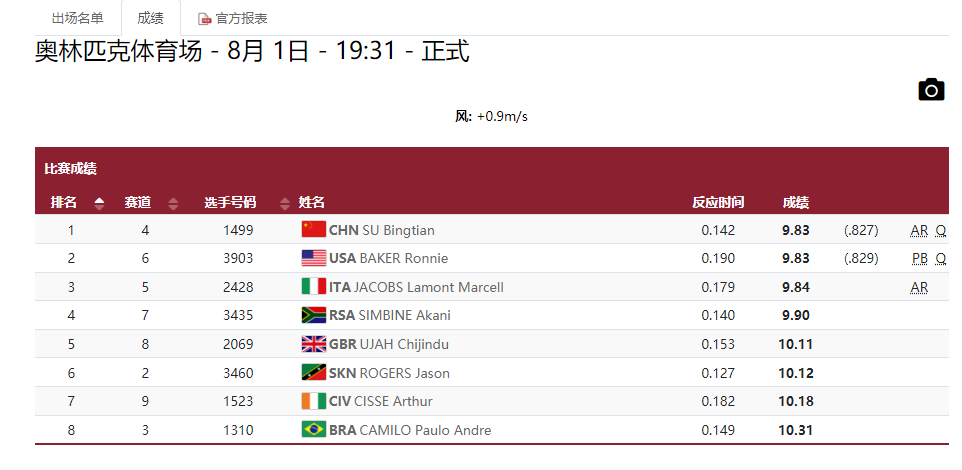962x470 pixels.
Task: Click the Brazil flag beside CAMILO
Action: [x=314, y=429]
